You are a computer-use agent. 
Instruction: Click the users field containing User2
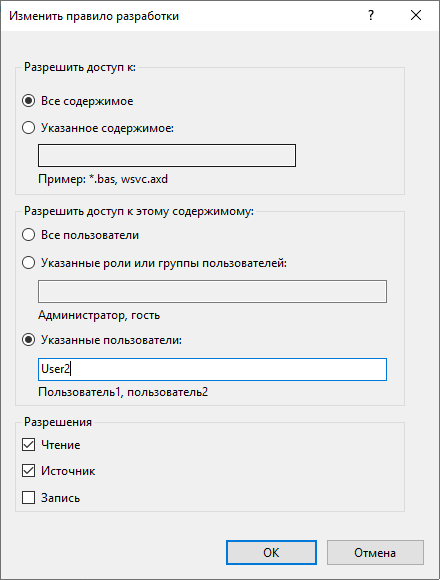[x=212, y=369]
